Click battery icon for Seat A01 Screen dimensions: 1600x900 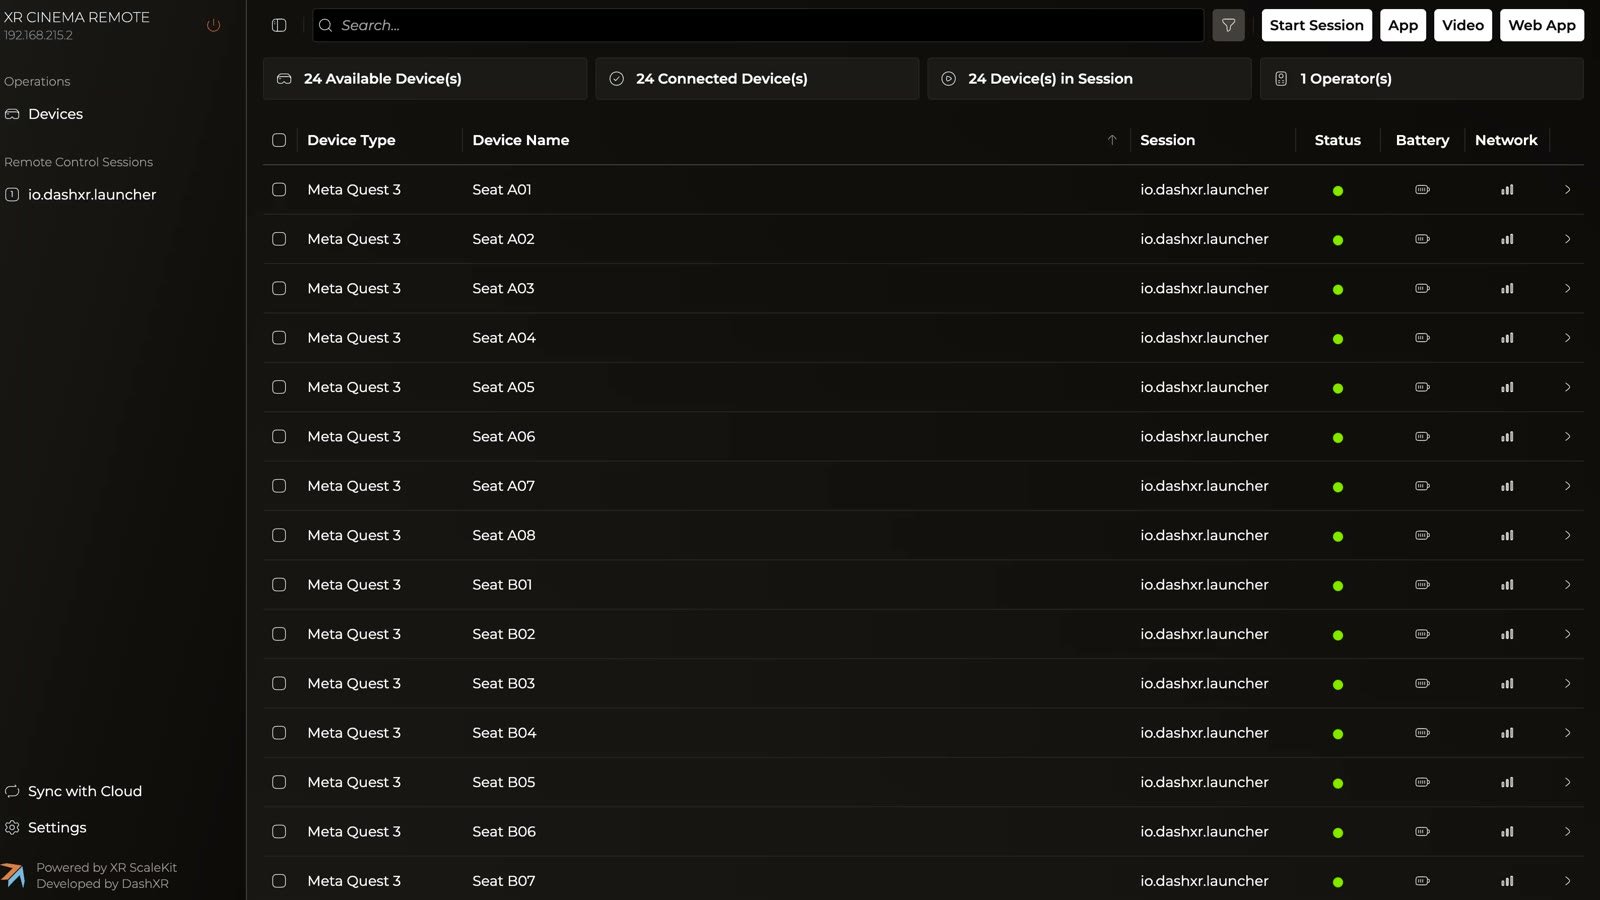[1422, 190]
